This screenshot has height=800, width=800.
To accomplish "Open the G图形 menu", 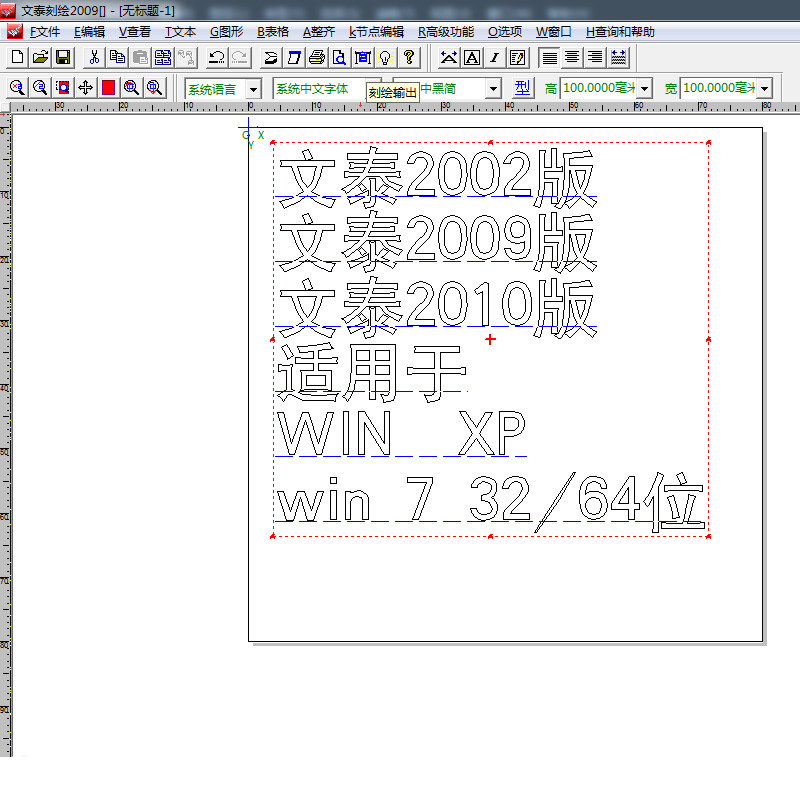I will pyautogui.click(x=227, y=32).
